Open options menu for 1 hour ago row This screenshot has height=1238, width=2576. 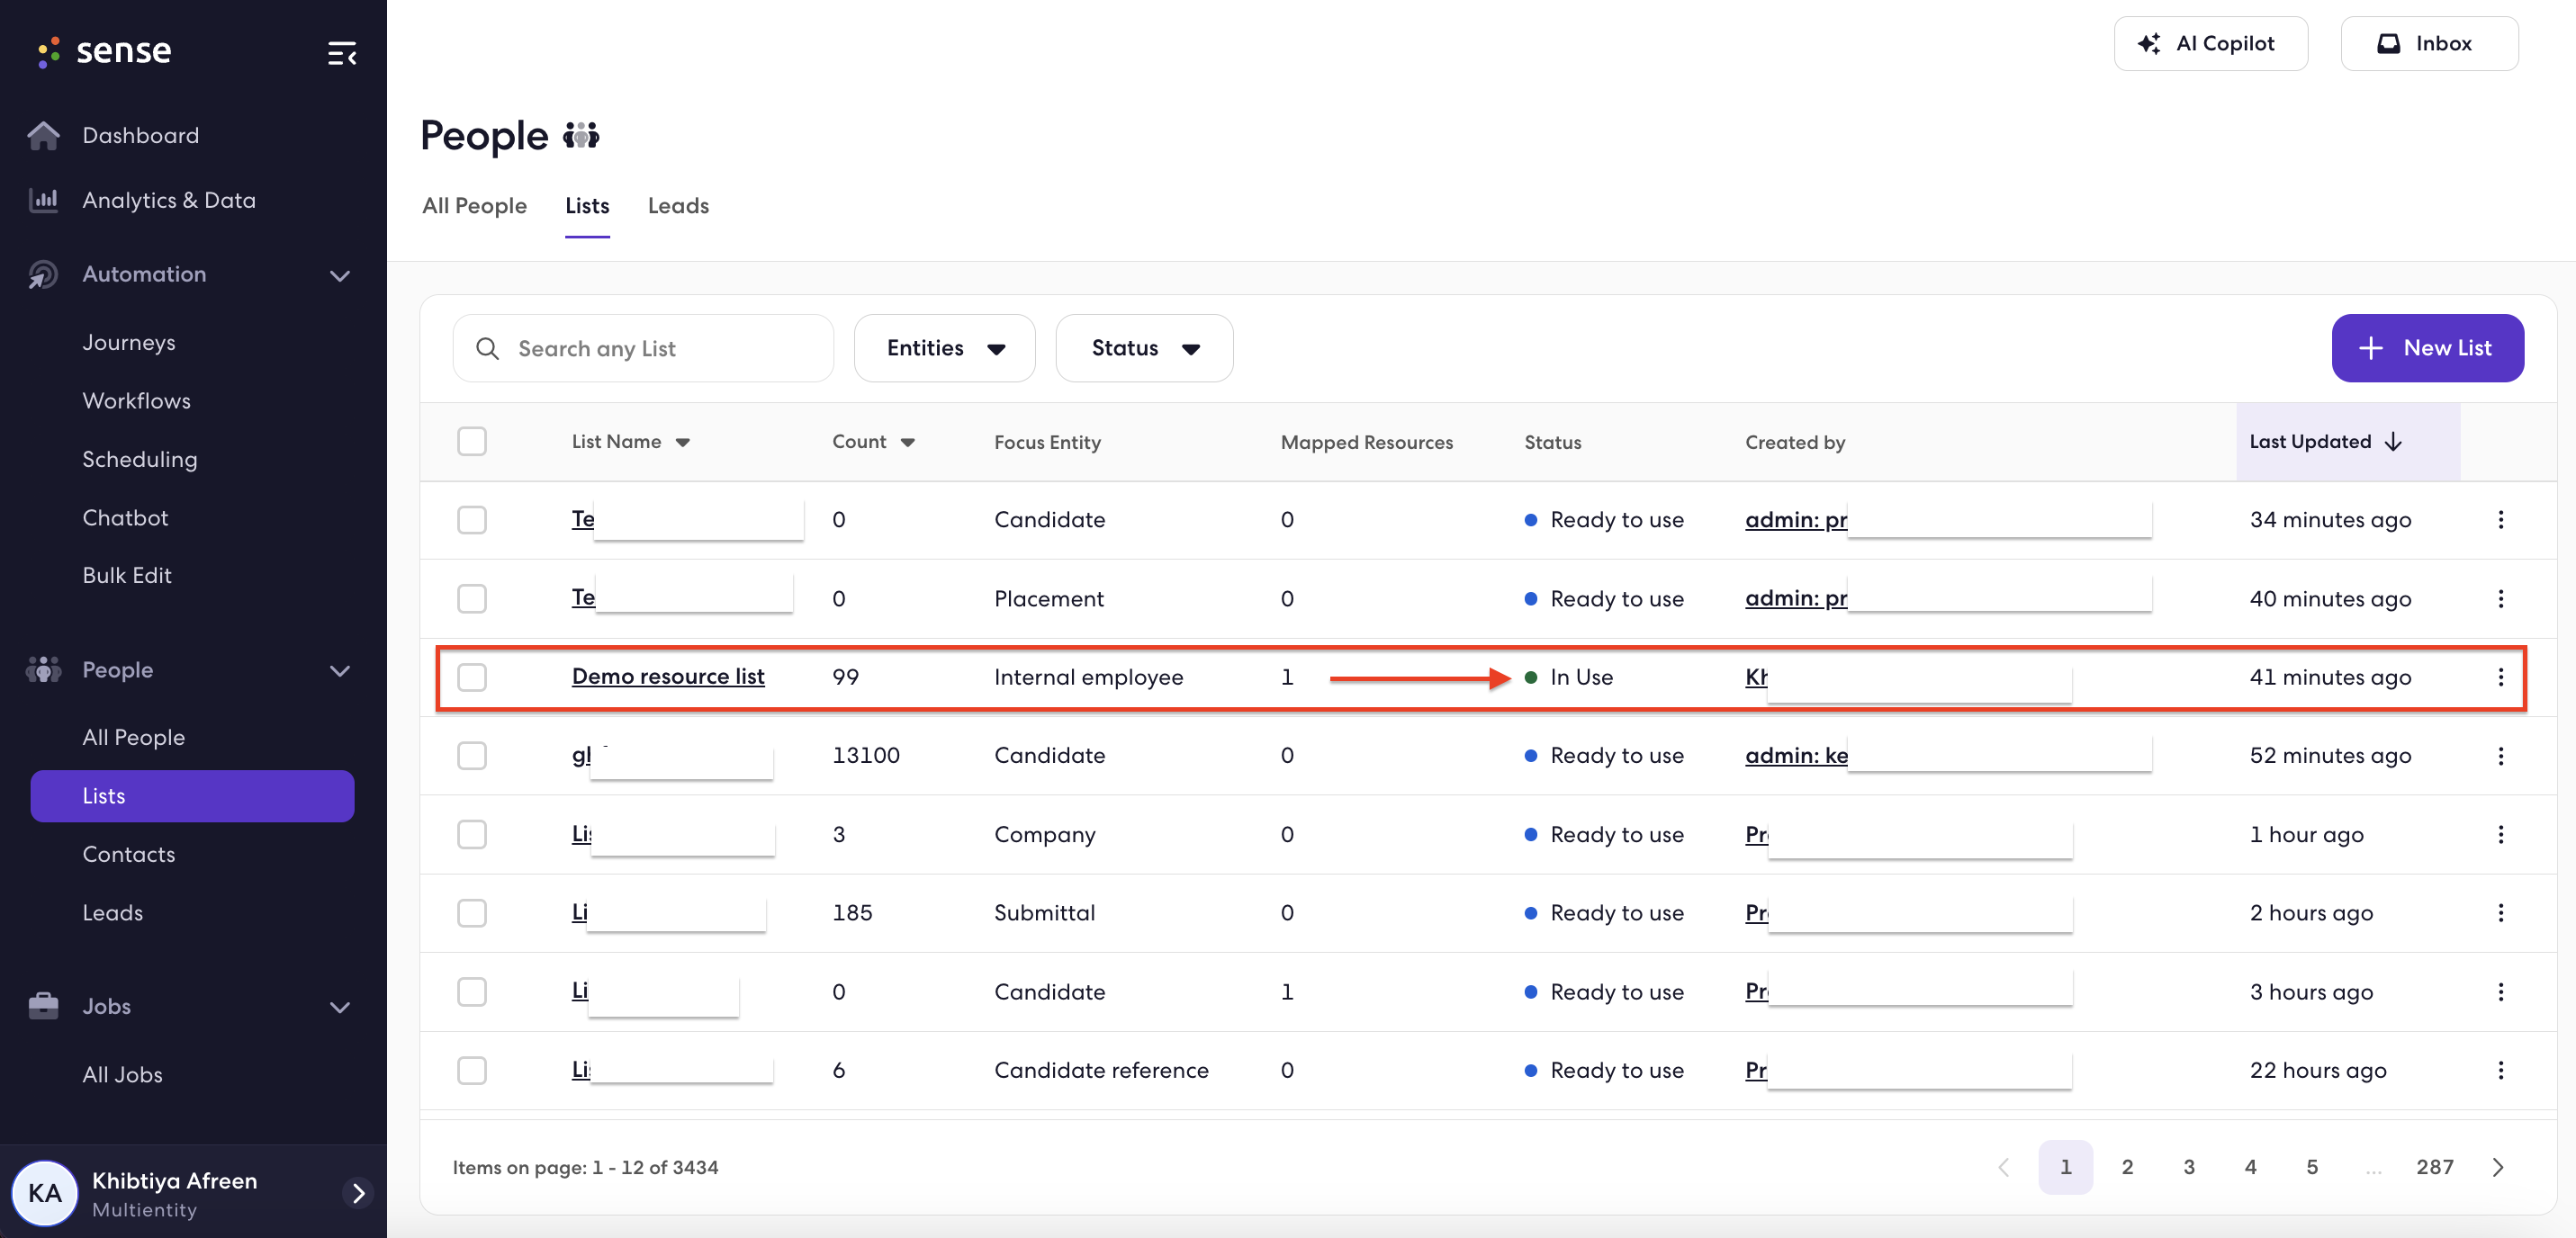coord(2501,834)
